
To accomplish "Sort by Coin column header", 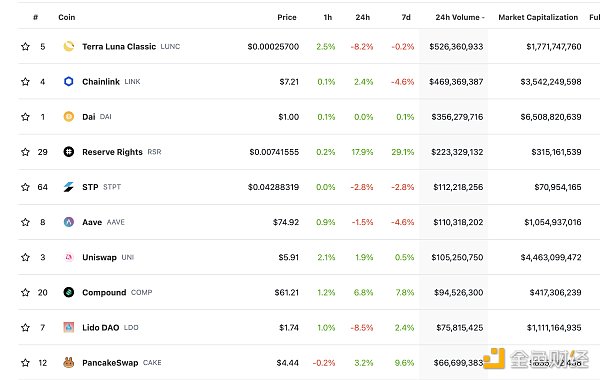I will coord(67,17).
